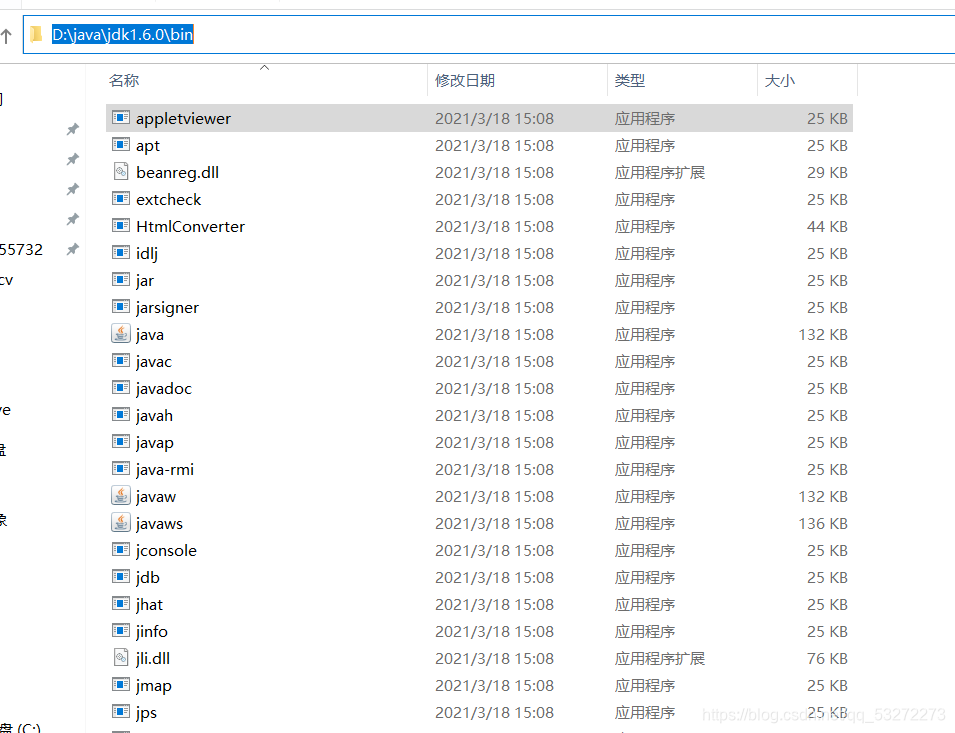Select the apt file name
The width and height of the screenshot is (955, 733).
click(x=148, y=146)
